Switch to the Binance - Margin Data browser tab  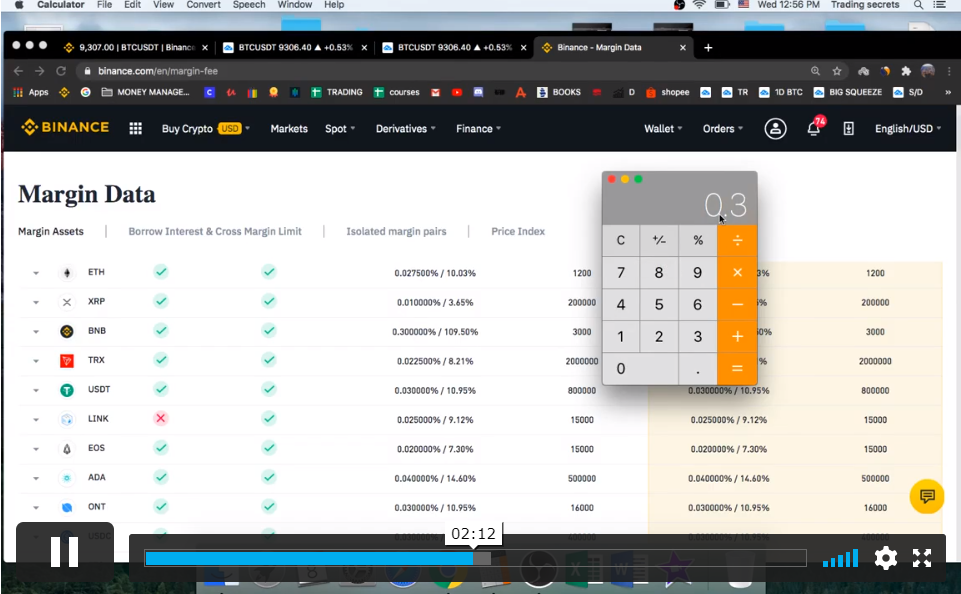pyautogui.click(x=613, y=47)
